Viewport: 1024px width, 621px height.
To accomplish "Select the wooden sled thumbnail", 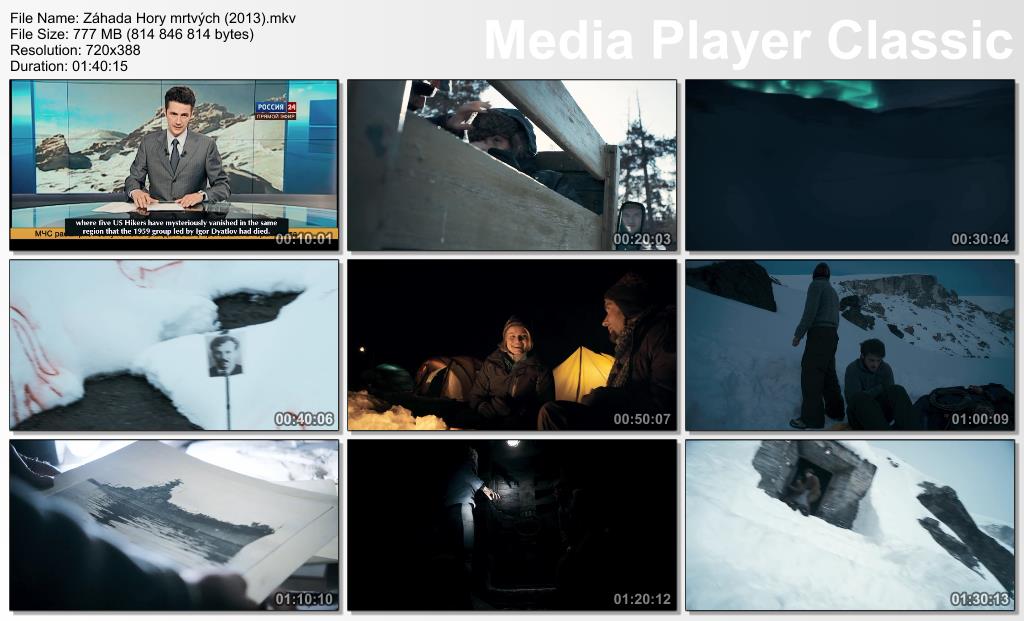I will (511, 165).
